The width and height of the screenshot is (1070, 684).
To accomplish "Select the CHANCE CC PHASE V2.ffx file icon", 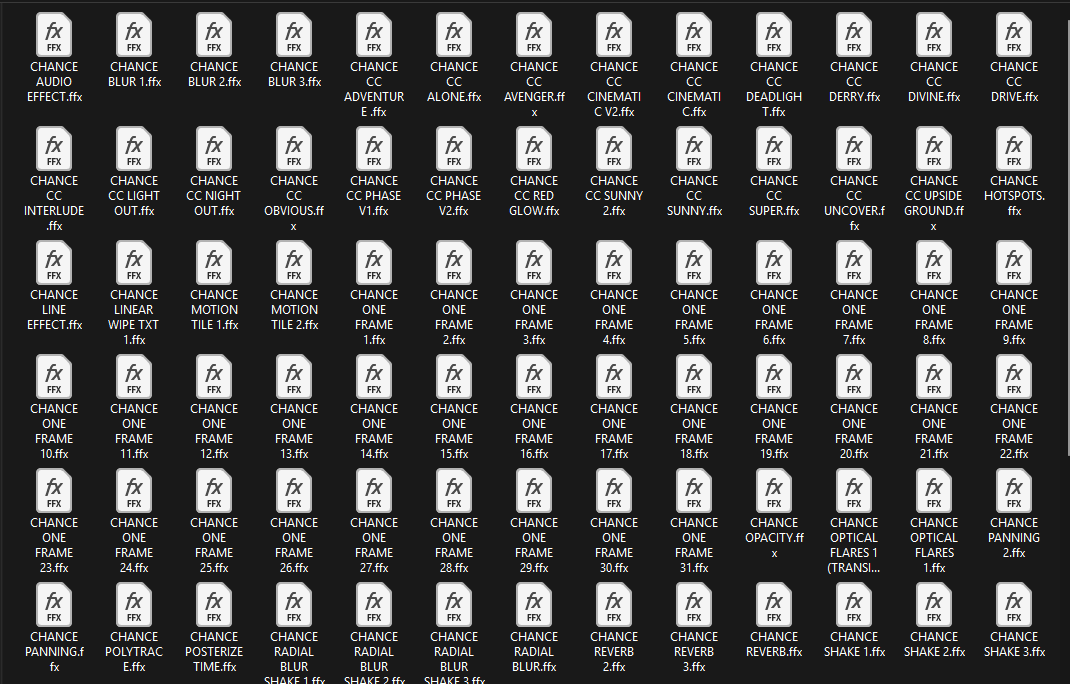I will coord(454,148).
